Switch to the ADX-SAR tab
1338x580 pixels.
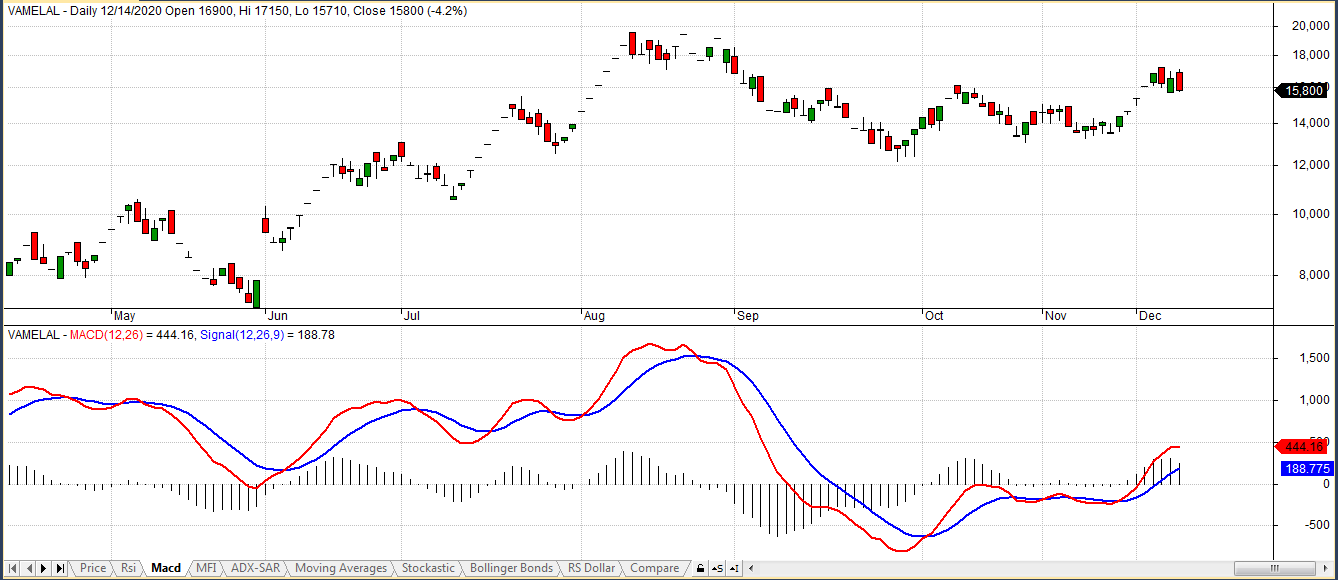coord(255,568)
